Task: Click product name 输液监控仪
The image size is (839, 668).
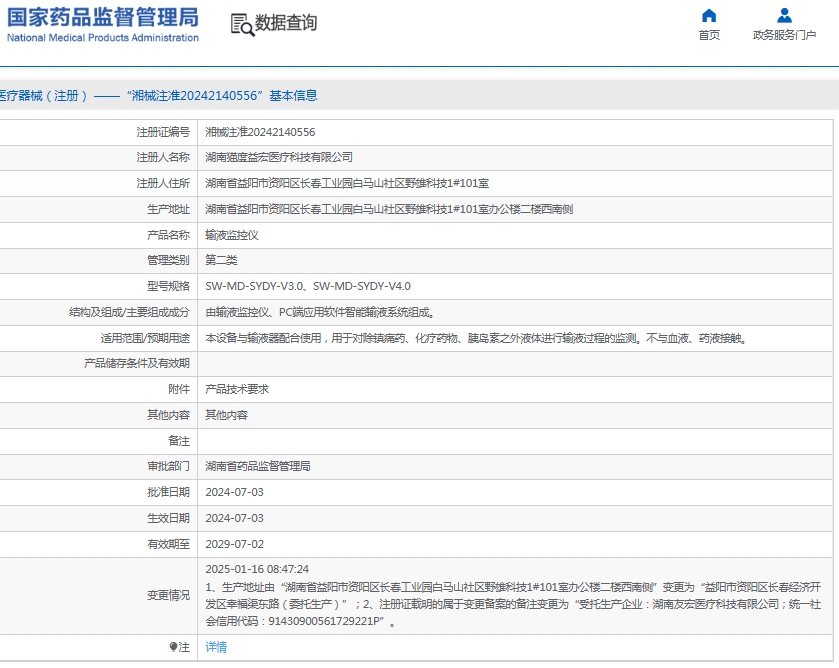Action: [x=232, y=235]
